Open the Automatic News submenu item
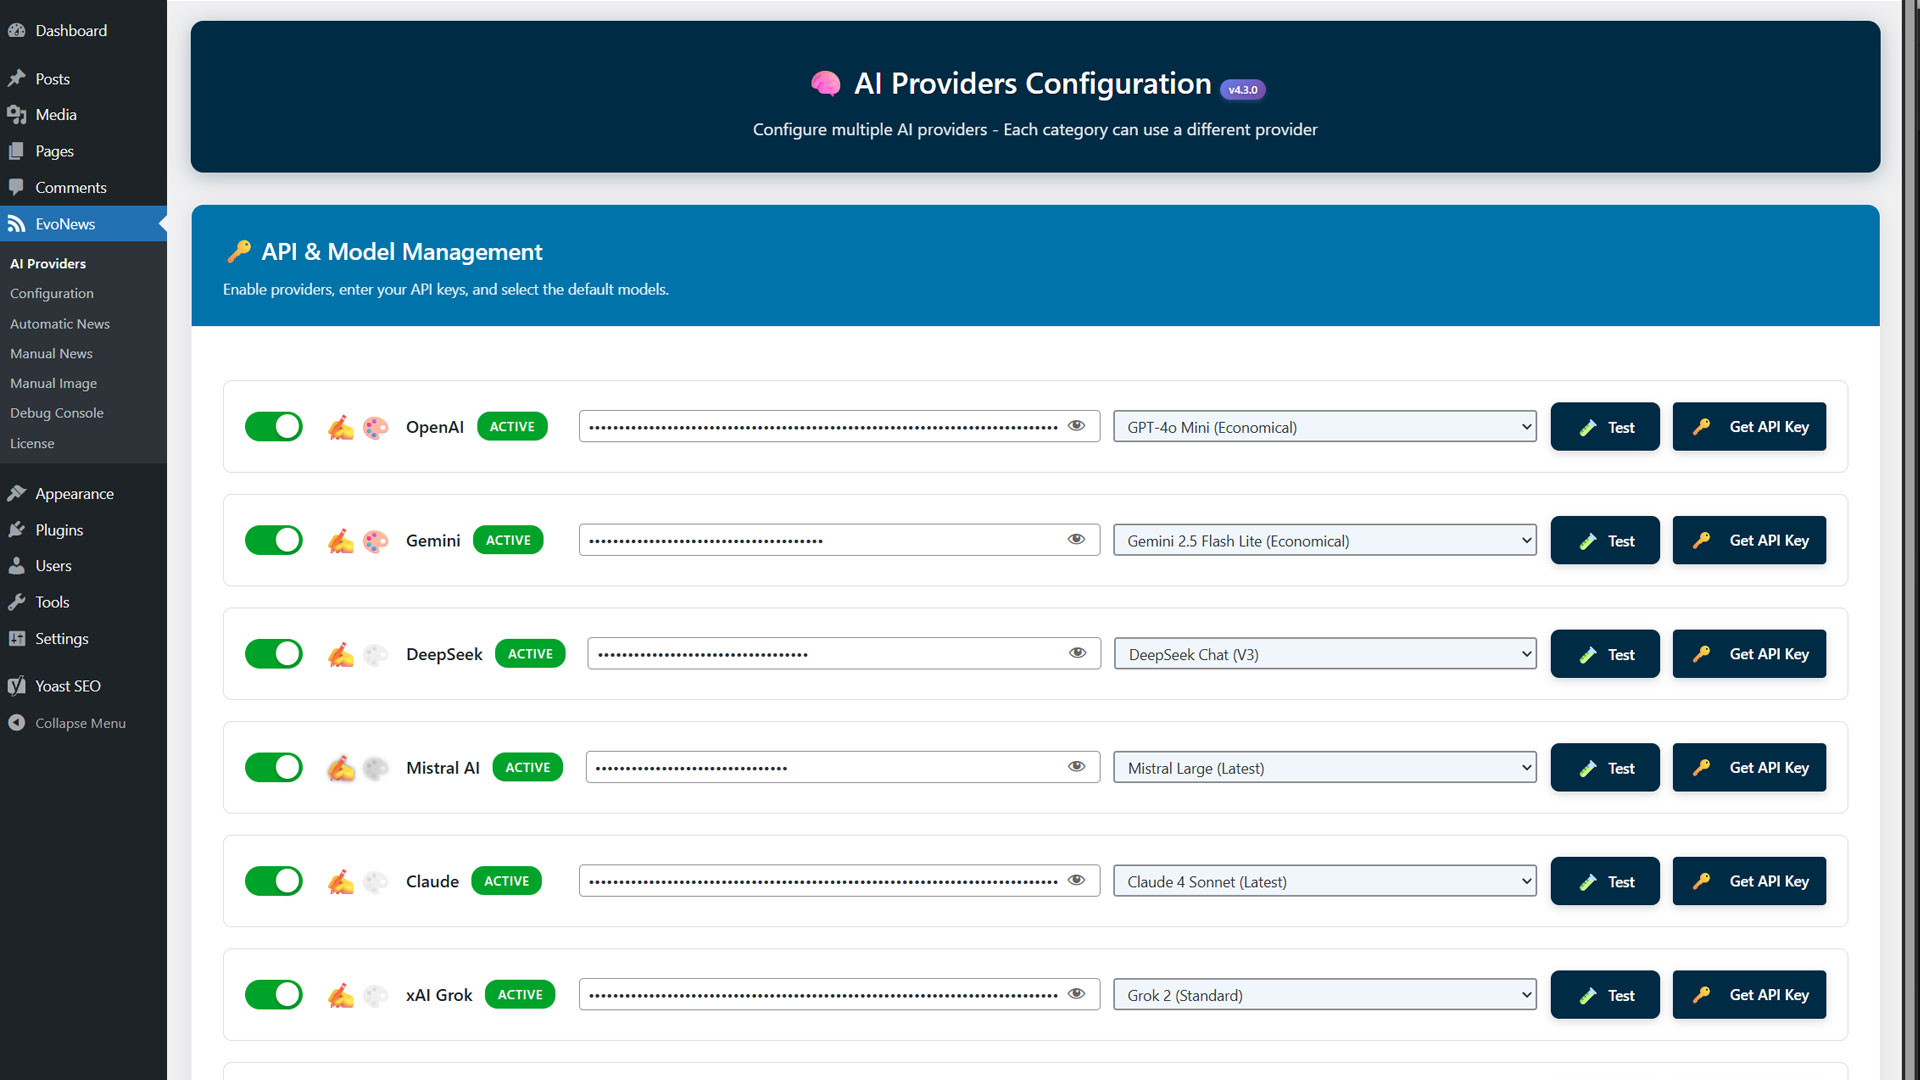The width and height of the screenshot is (1920, 1080). (x=60, y=324)
